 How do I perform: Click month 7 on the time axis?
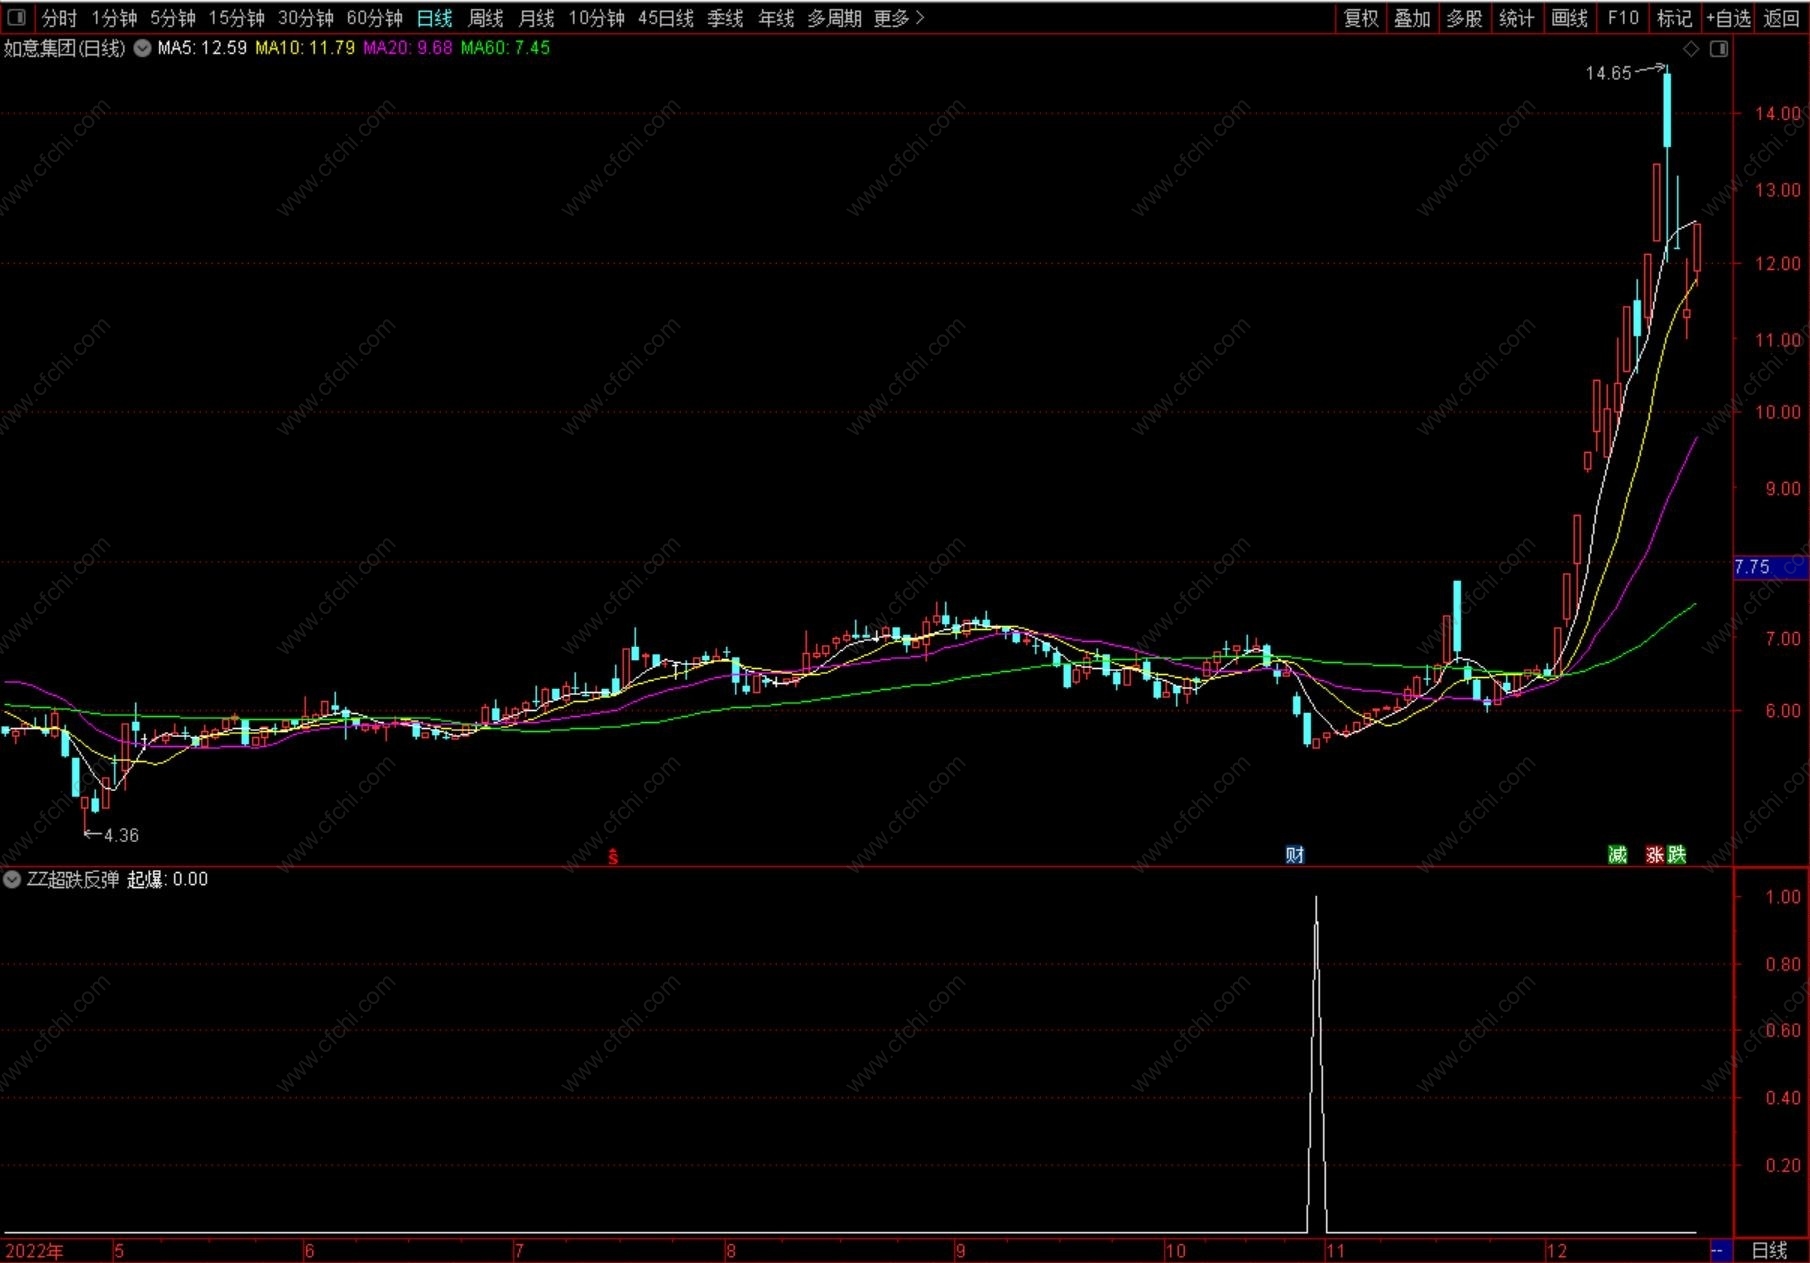click(519, 1251)
